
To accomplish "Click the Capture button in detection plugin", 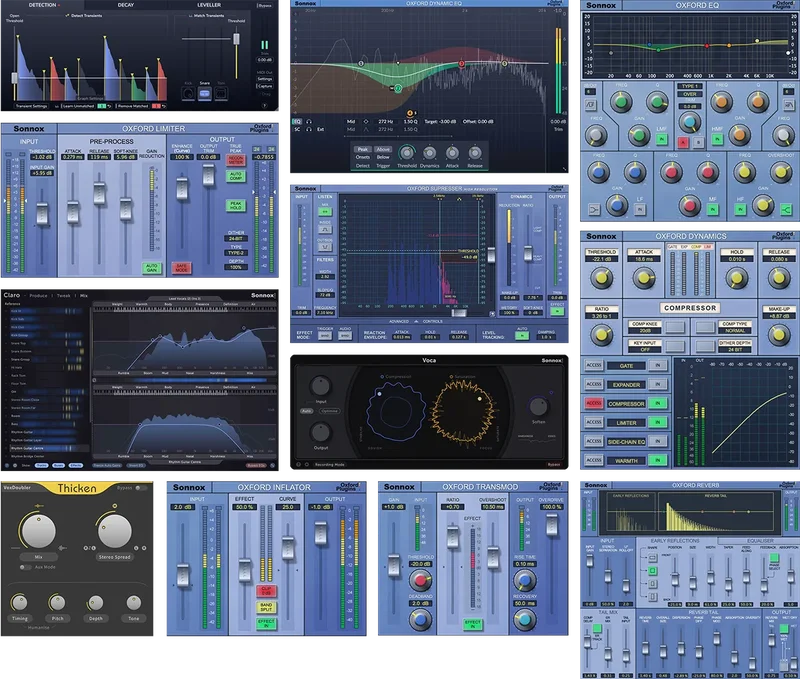I will [265, 86].
